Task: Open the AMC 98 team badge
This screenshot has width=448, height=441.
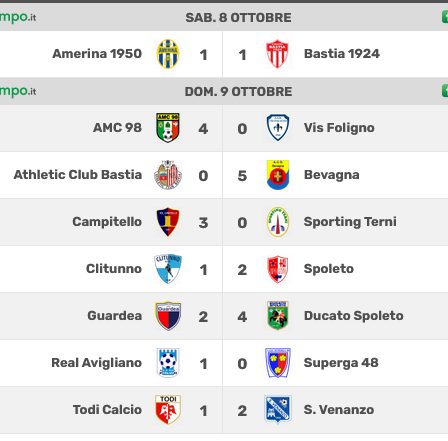Action: (168, 128)
